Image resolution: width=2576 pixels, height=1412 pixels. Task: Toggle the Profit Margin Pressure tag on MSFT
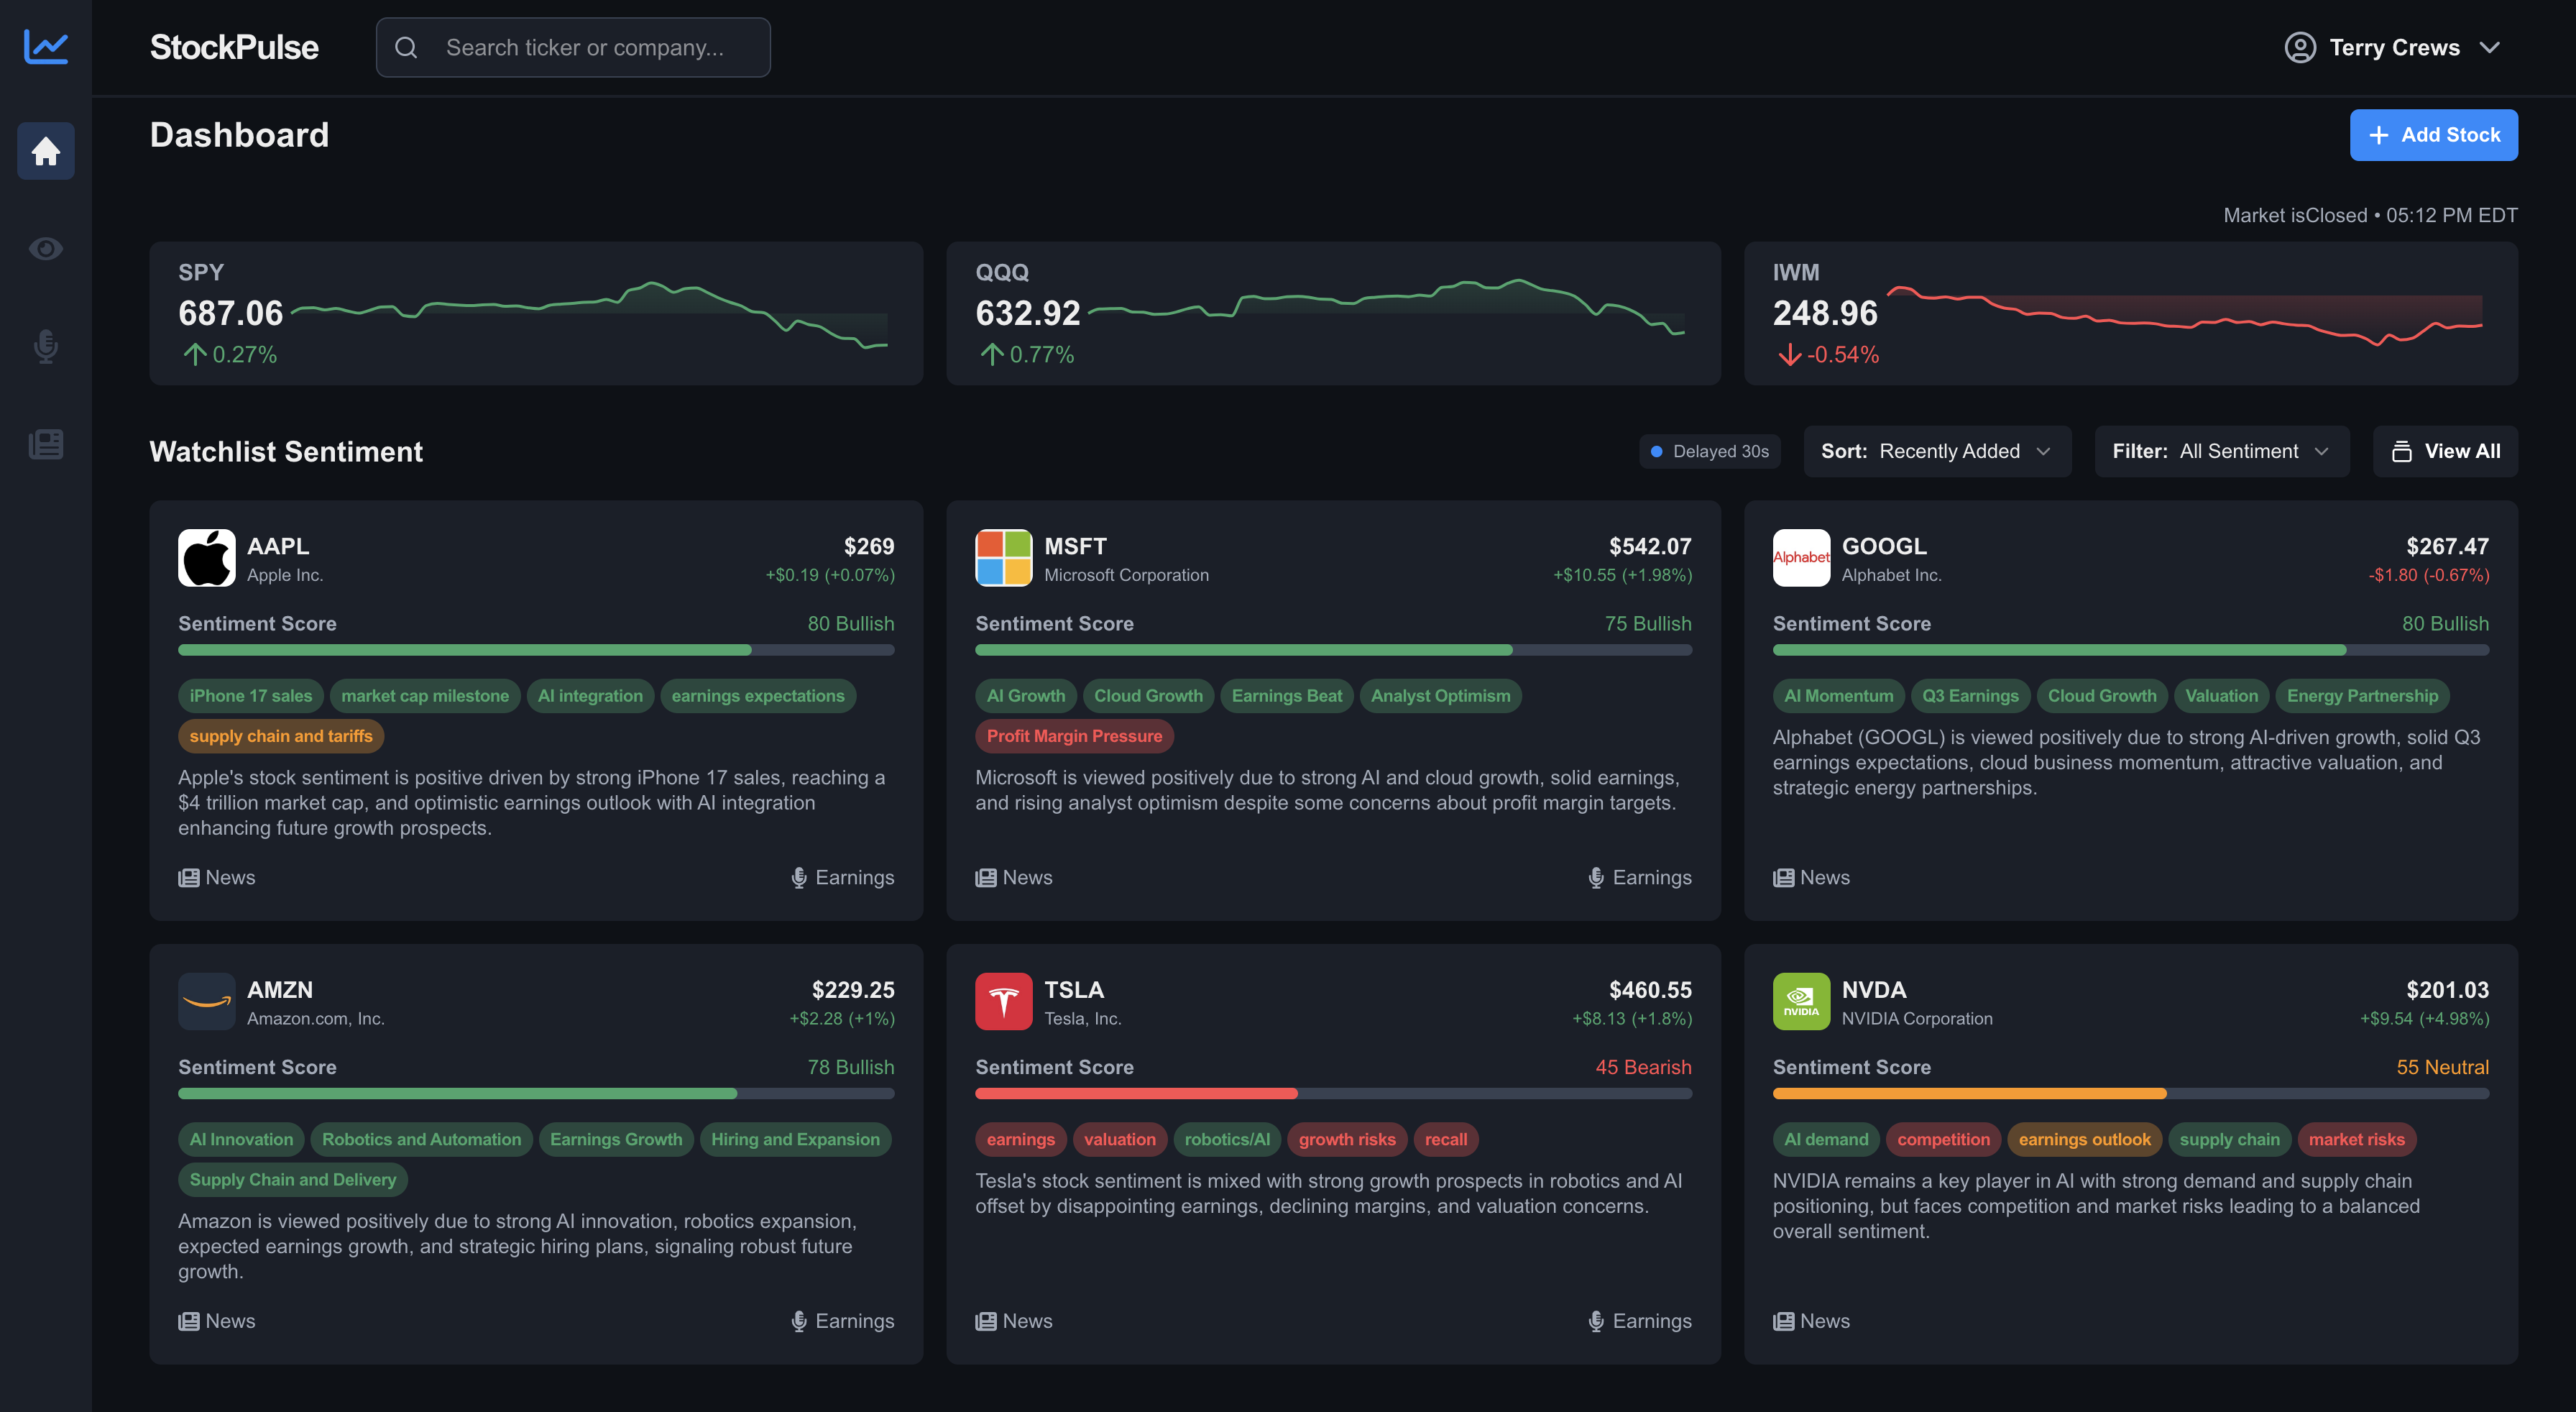[x=1074, y=736]
